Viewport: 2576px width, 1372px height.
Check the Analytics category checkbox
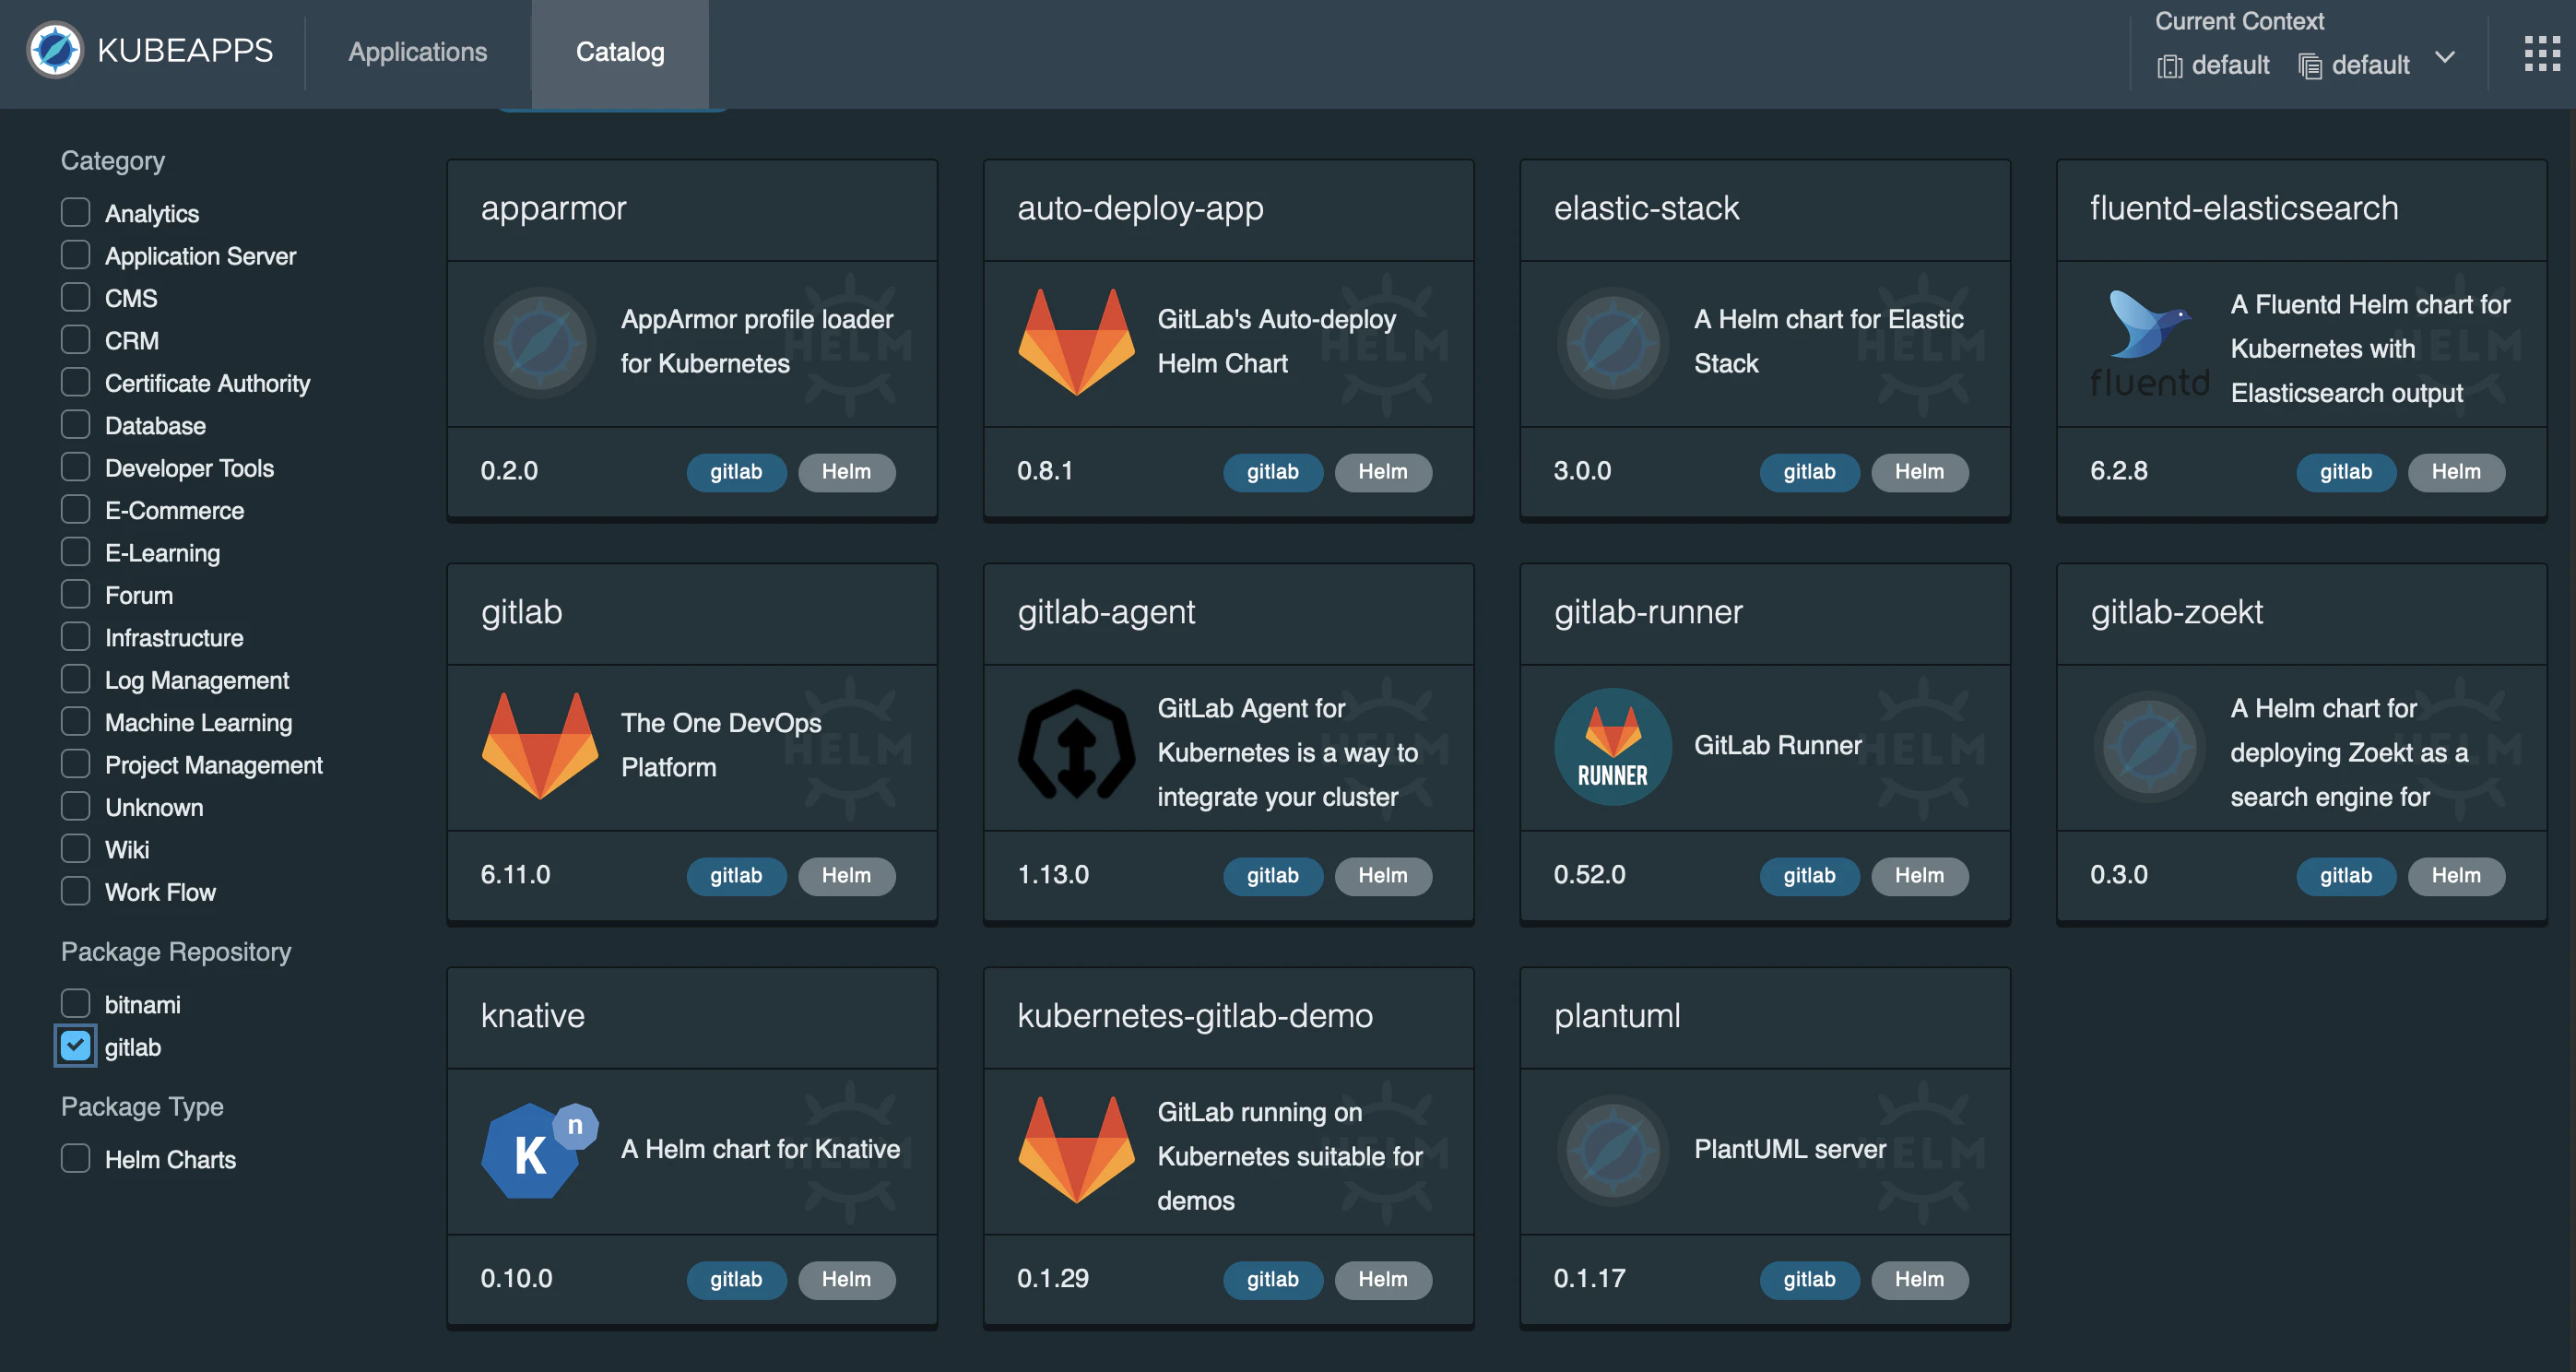(75, 212)
